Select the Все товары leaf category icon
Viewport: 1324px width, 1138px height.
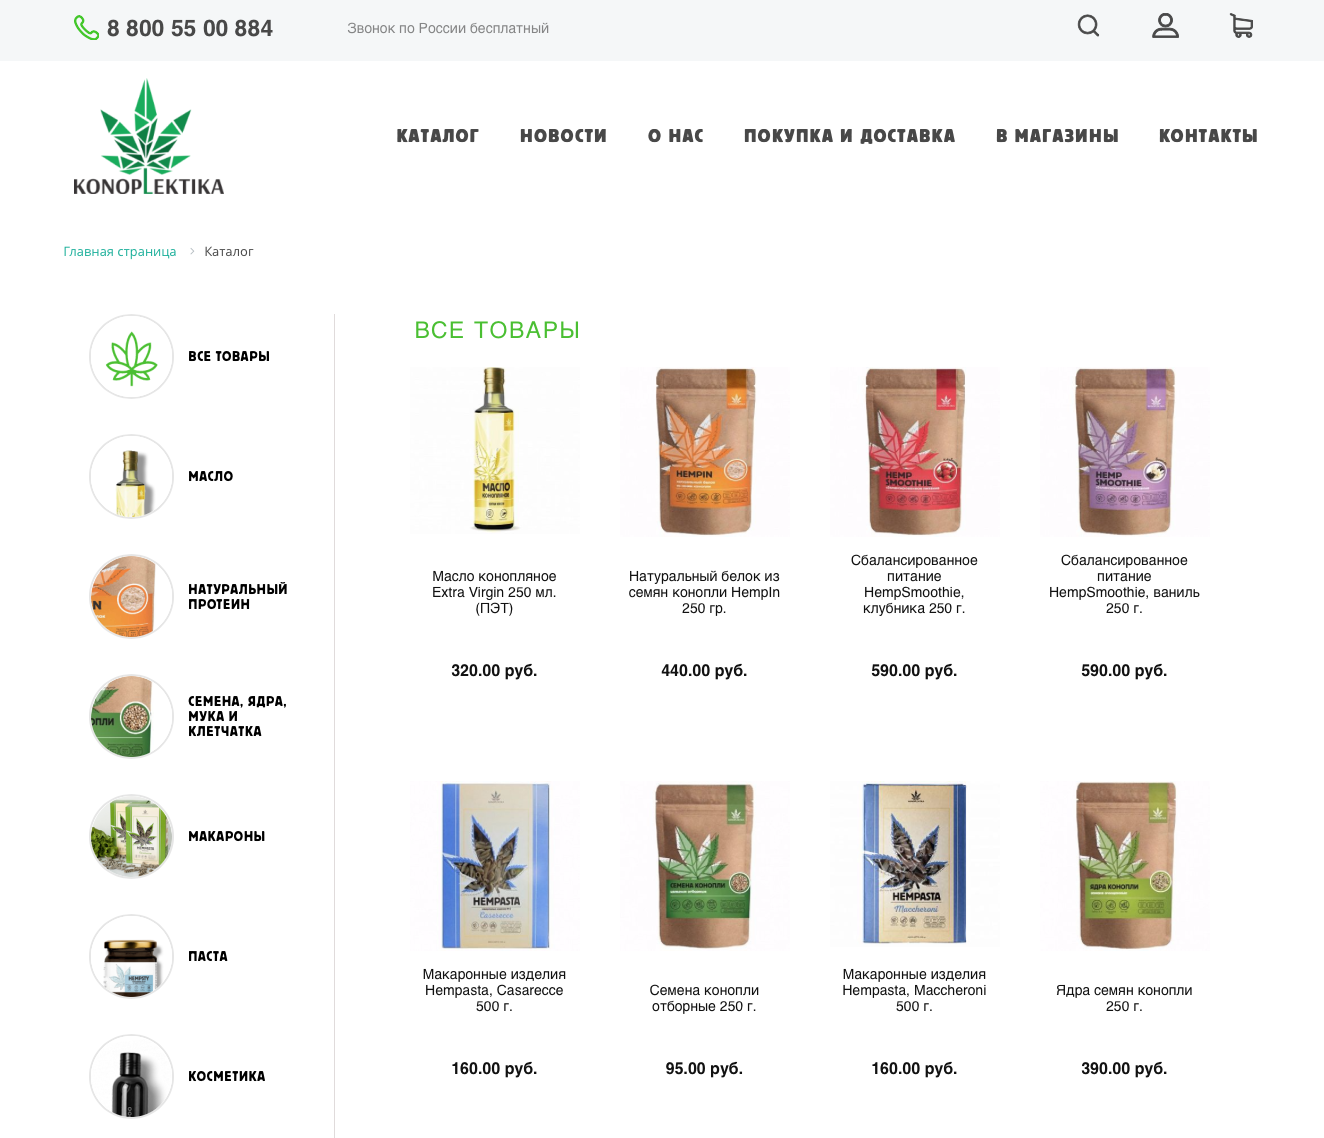pos(132,357)
